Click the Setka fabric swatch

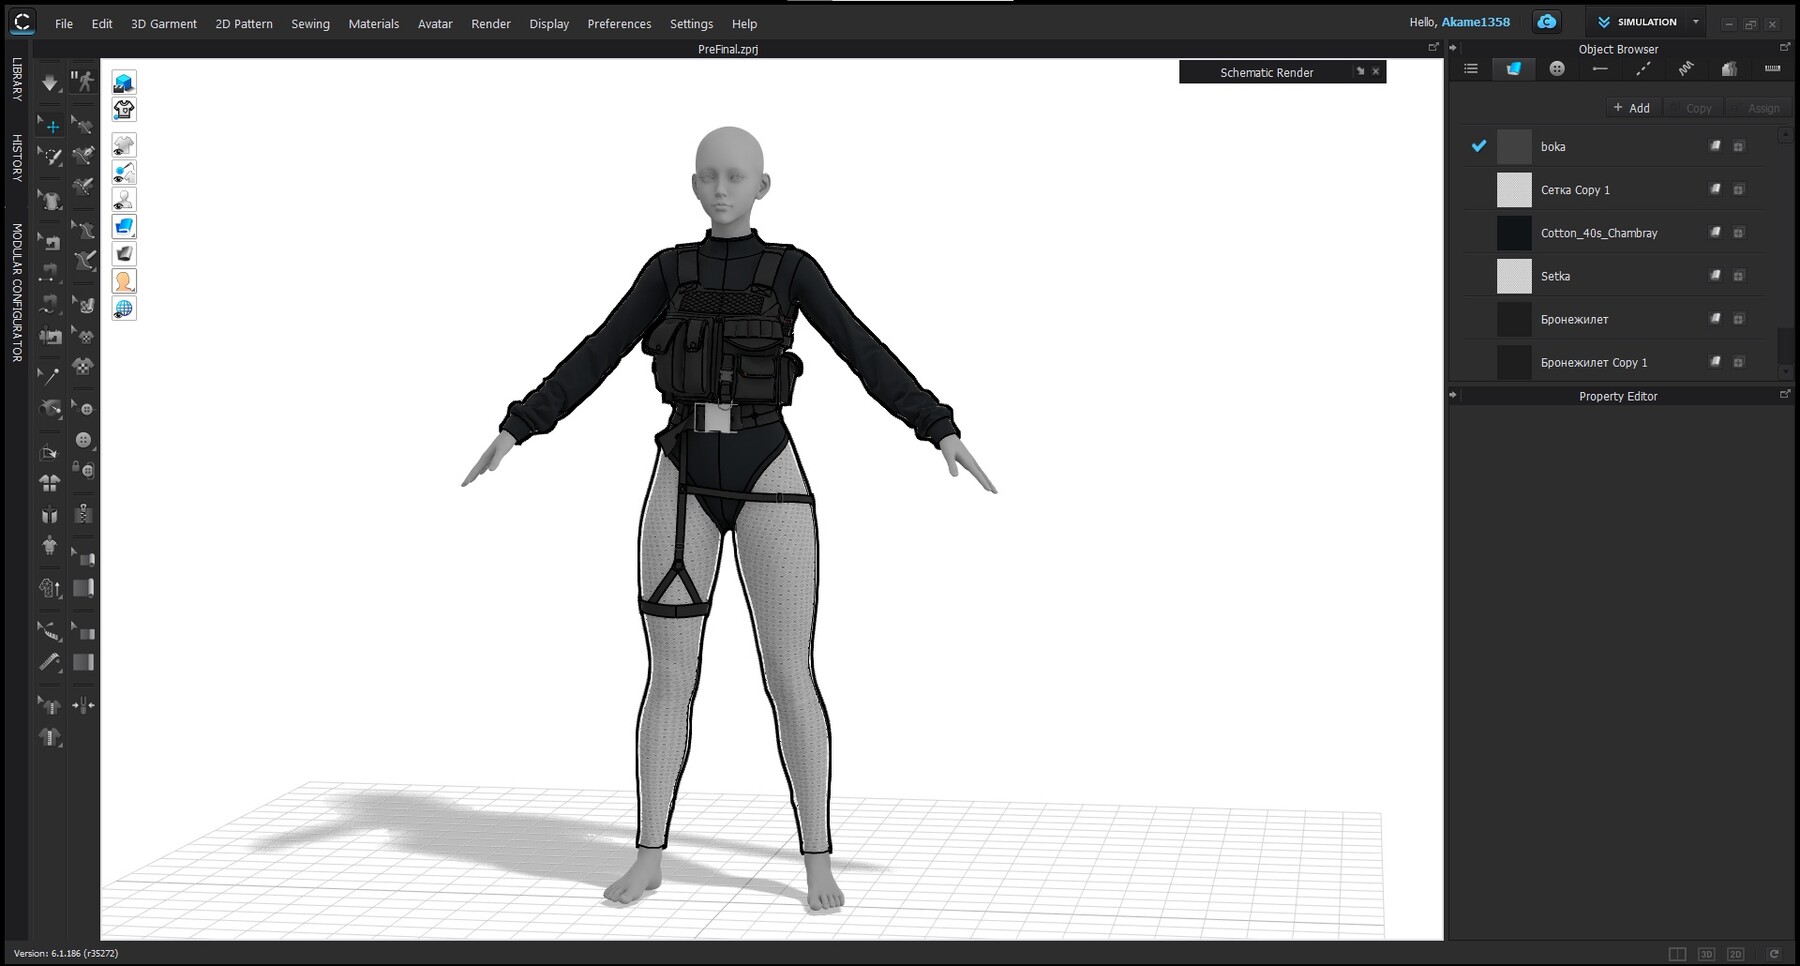pos(1514,276)
